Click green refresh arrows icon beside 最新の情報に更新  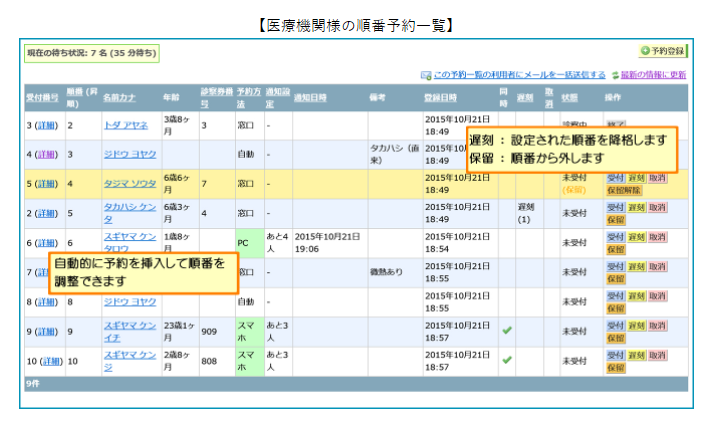tap(615, 75)
